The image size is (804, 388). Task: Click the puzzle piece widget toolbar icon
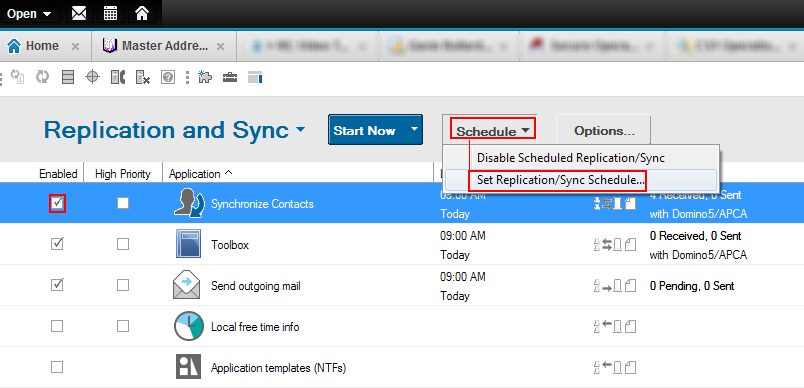(x=205, y=77)
